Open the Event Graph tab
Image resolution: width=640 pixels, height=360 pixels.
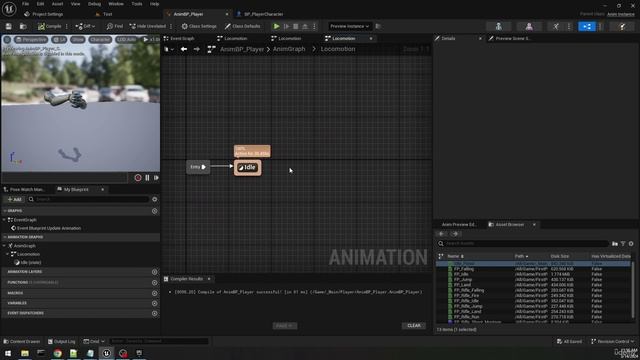(x=182, y=38)
